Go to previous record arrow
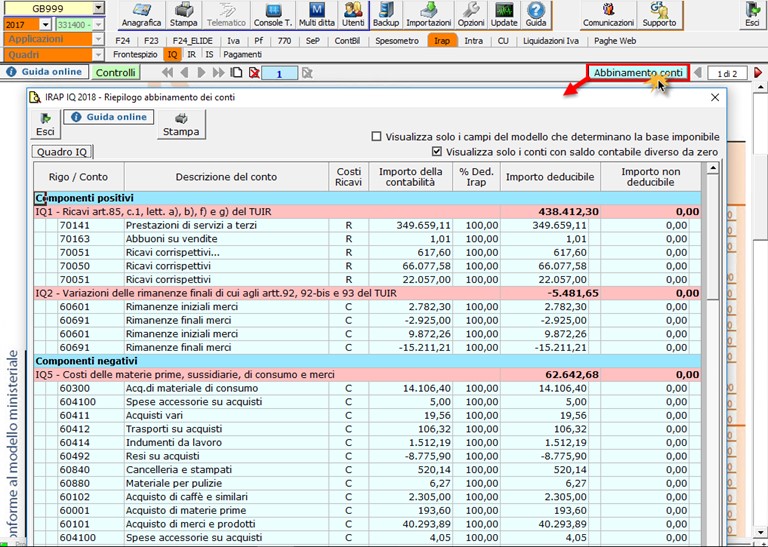 184,73
